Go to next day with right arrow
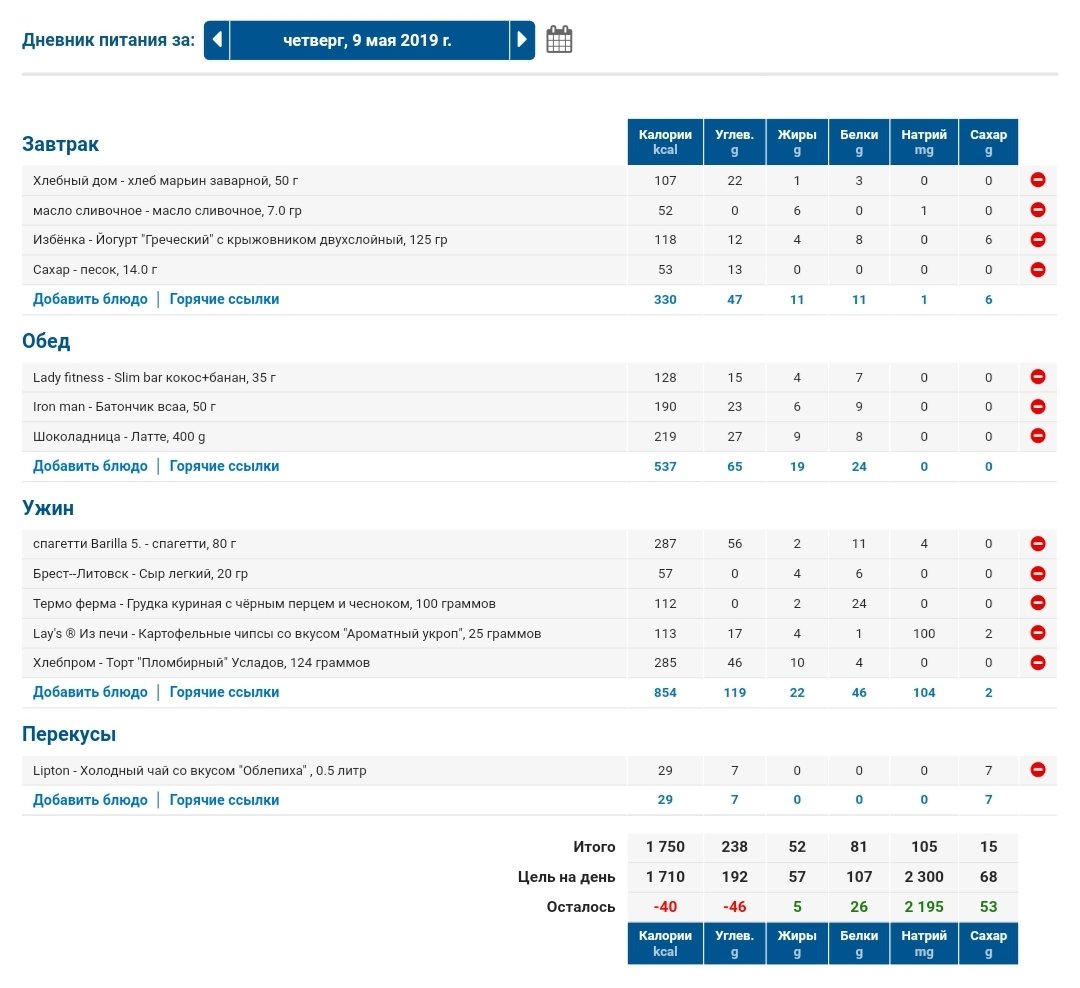Image resolution: width=1080 pixels, height=988 pixels. [521, 41]
